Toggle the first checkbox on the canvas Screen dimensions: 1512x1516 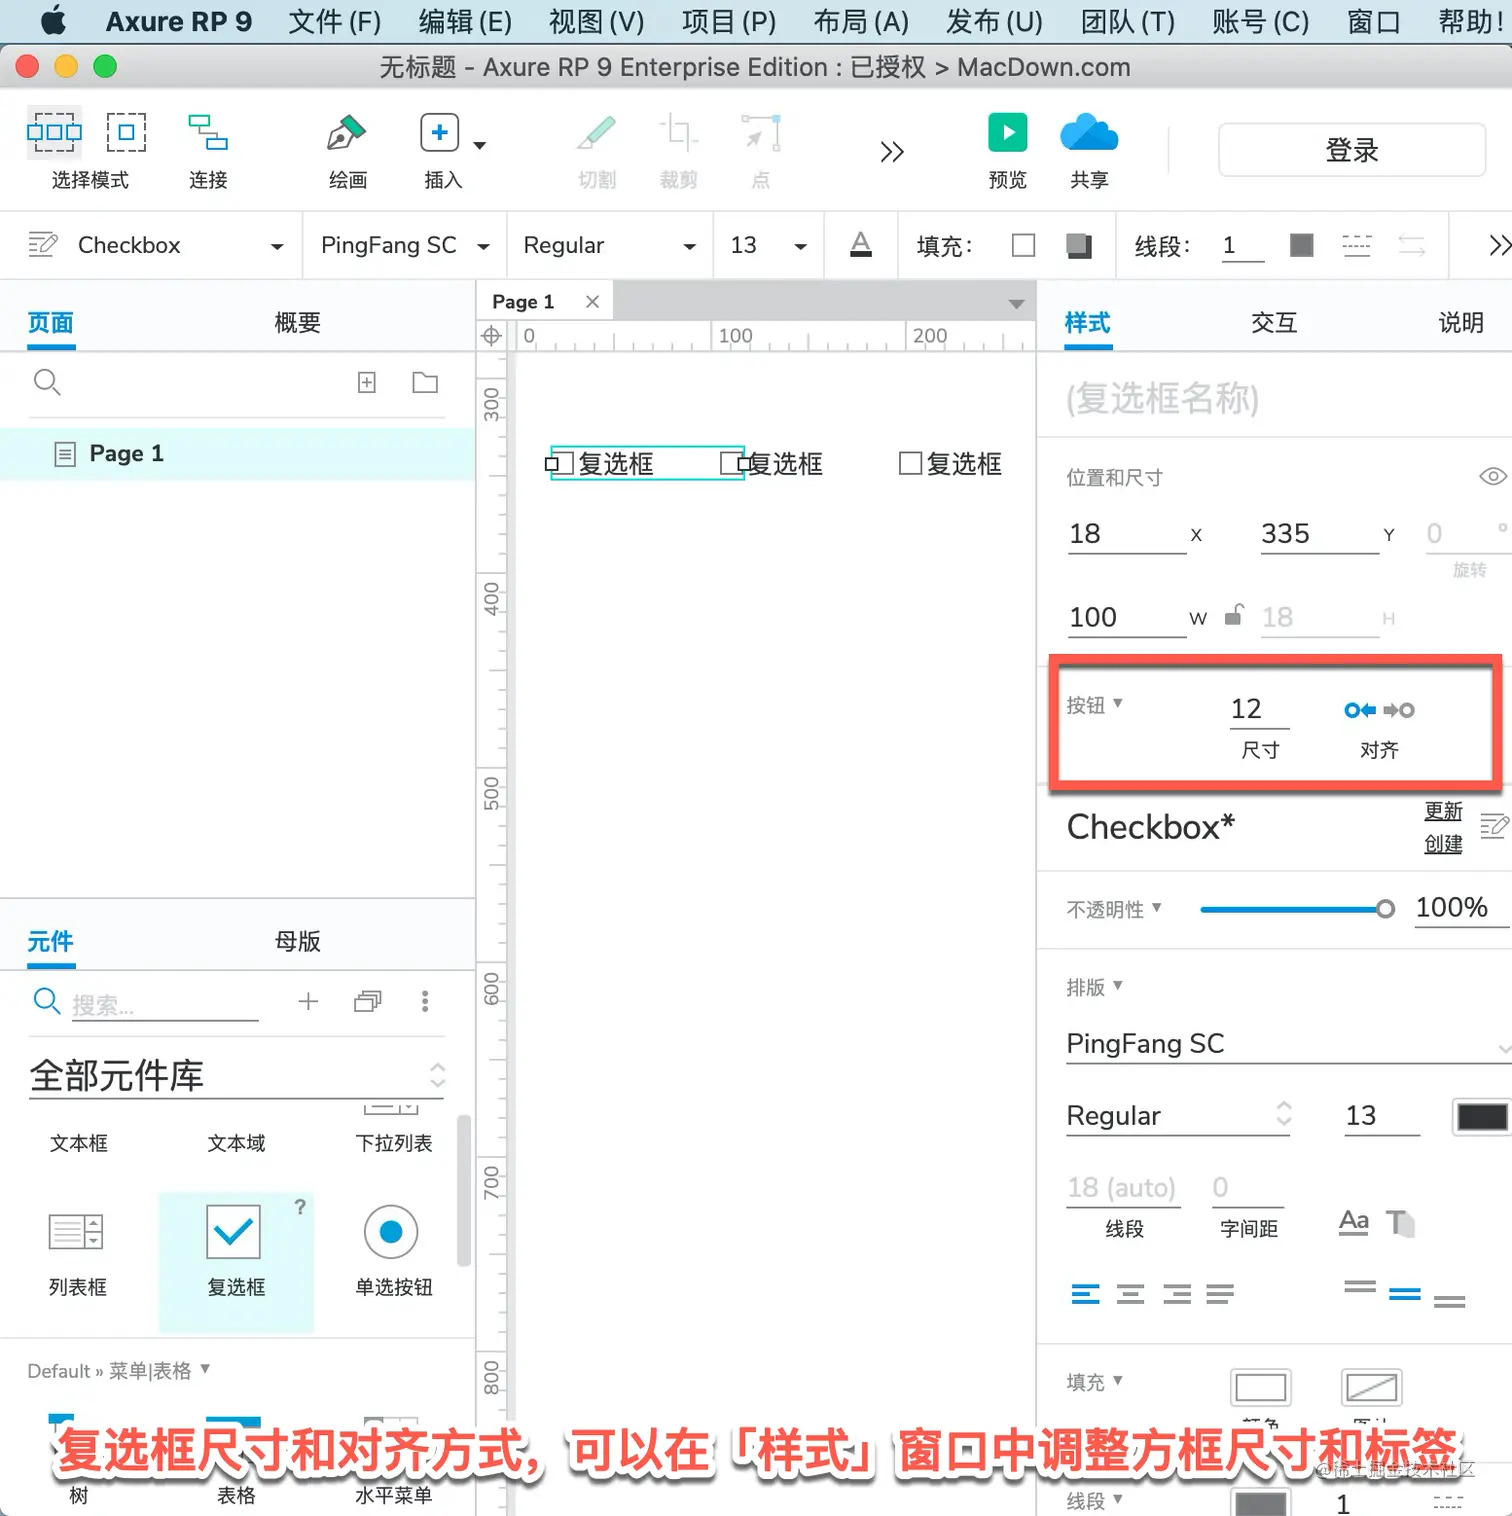click(x=563, y=463)
